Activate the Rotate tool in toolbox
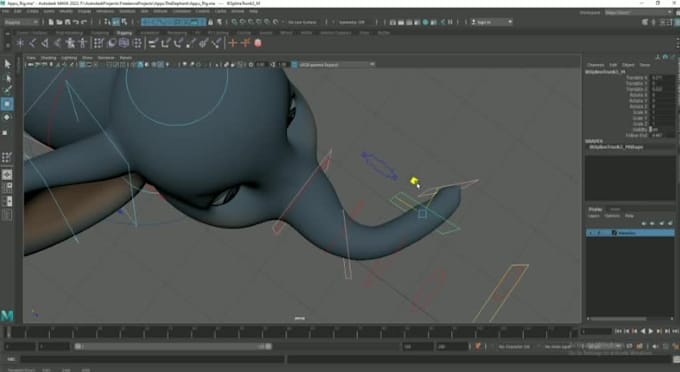 [7, 117]
